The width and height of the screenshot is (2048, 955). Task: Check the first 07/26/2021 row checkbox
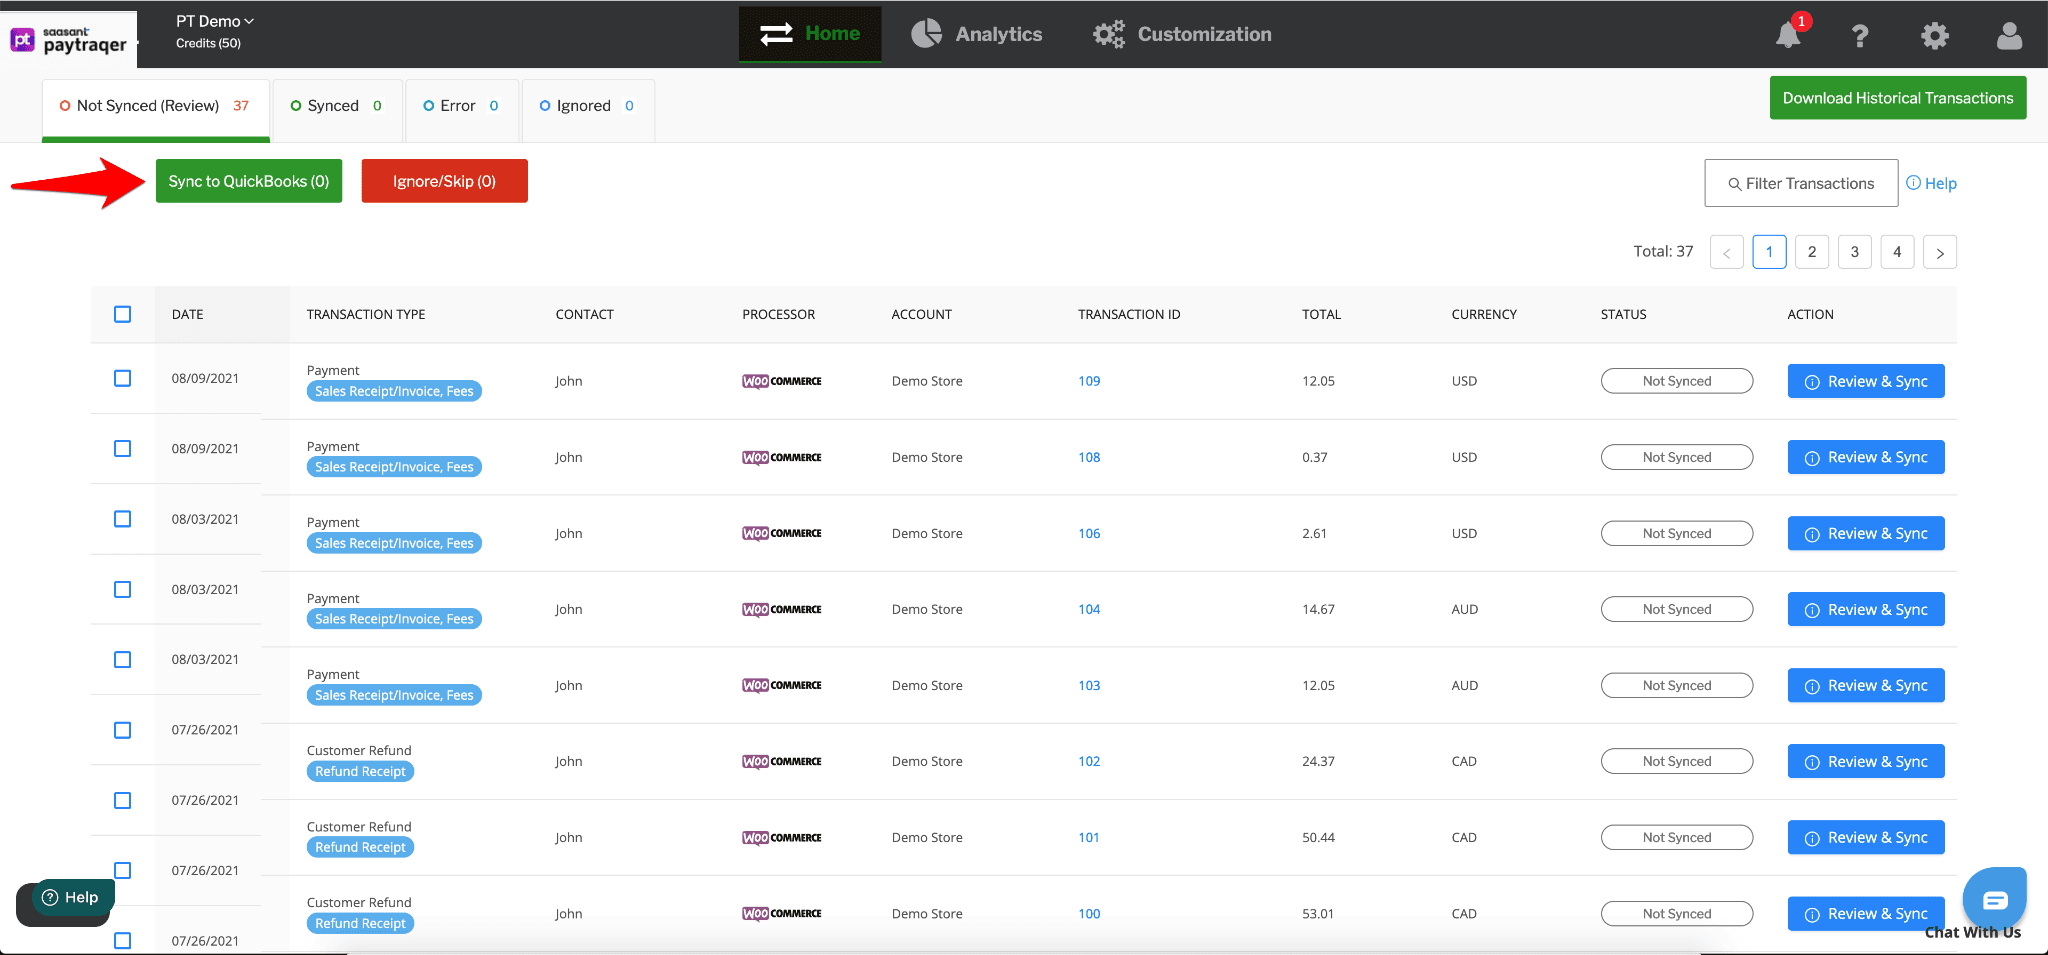[122, 730]
